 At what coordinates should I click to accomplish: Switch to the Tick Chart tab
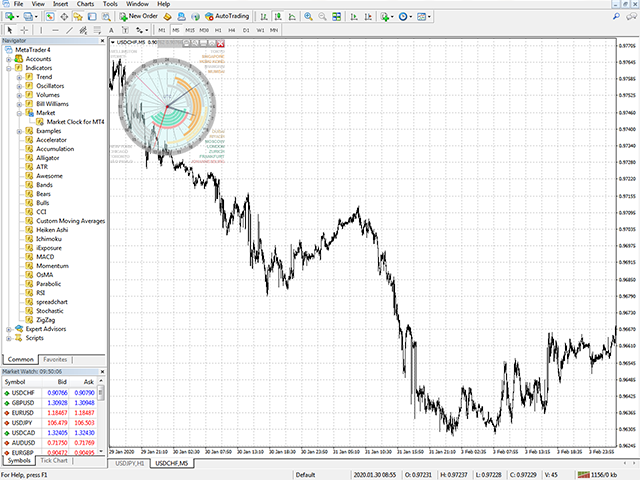point(54,460)
